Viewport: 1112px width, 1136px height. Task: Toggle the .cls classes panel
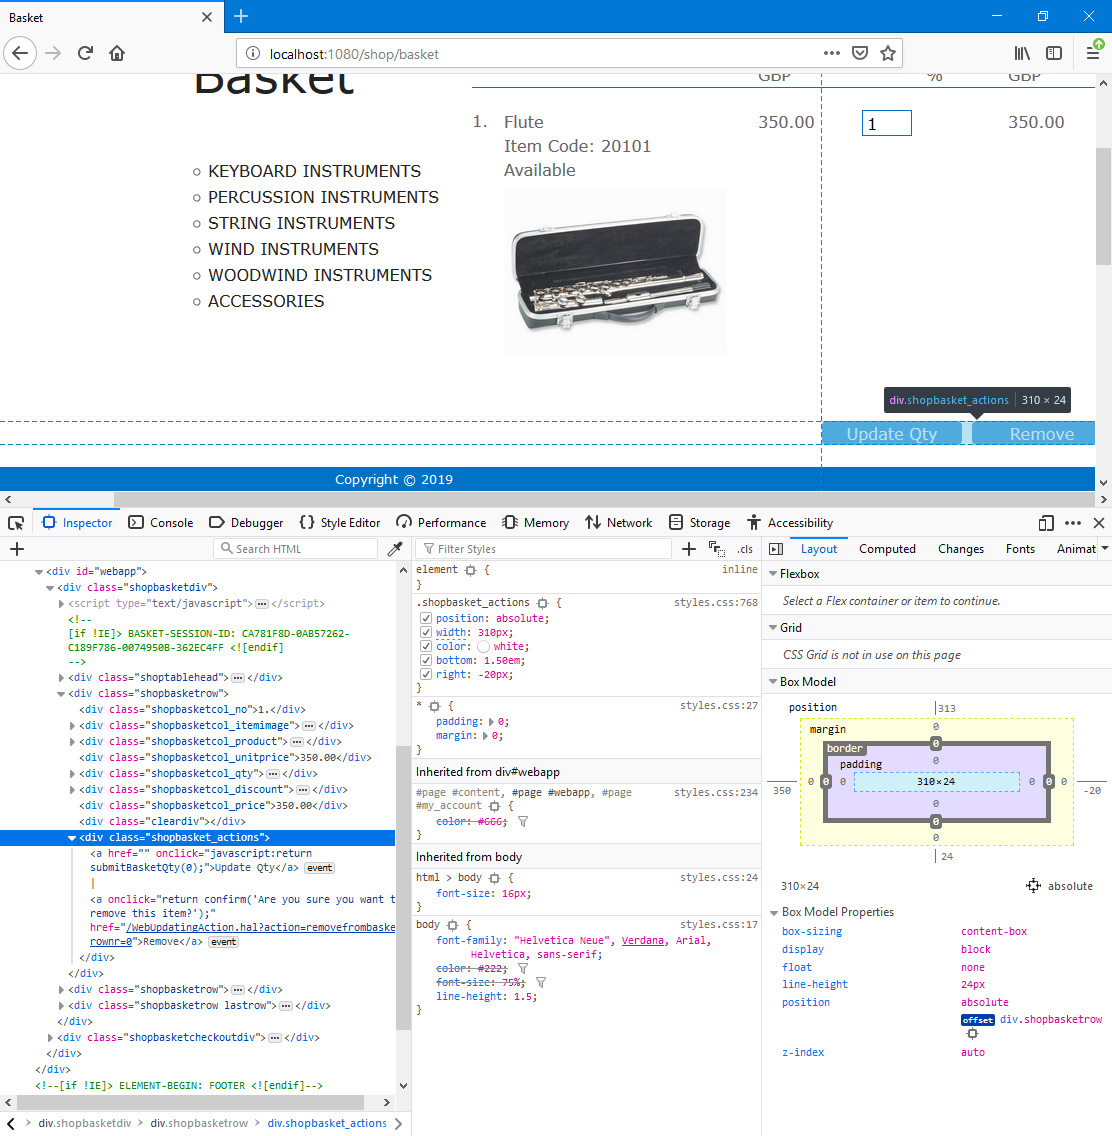coord(745,549)
